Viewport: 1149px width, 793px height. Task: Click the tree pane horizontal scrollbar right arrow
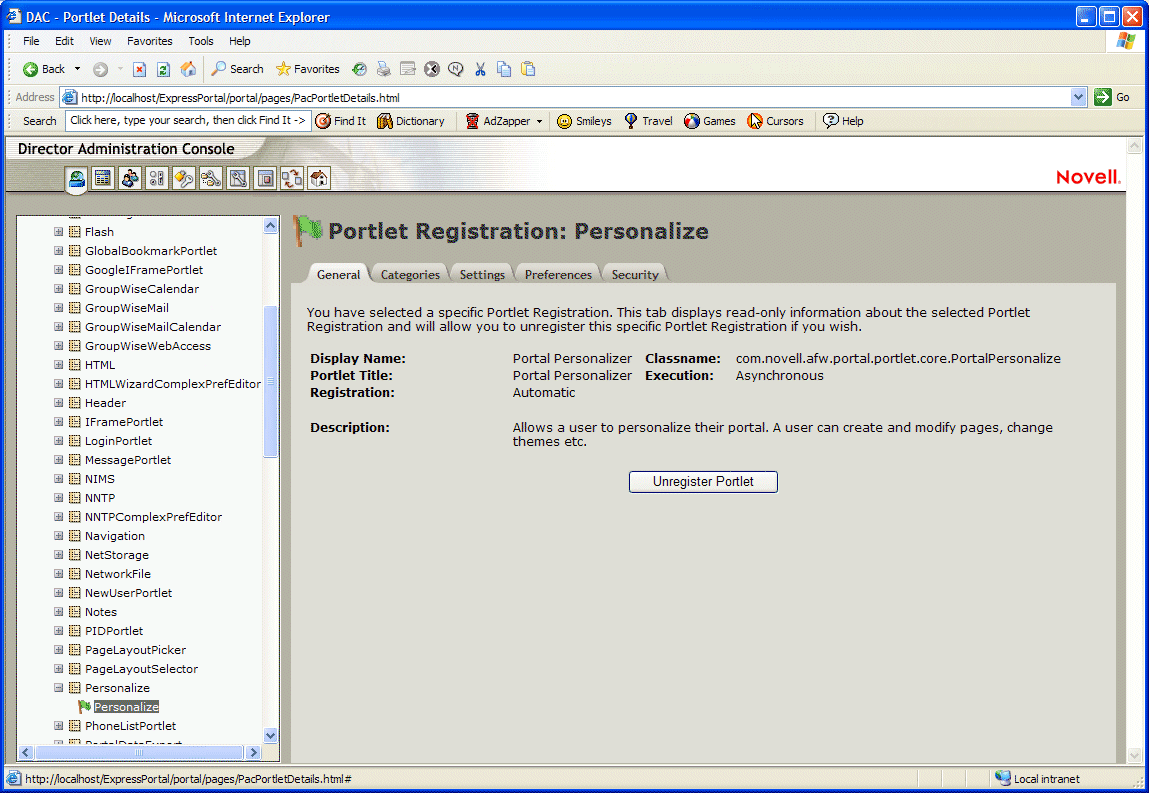254,752
